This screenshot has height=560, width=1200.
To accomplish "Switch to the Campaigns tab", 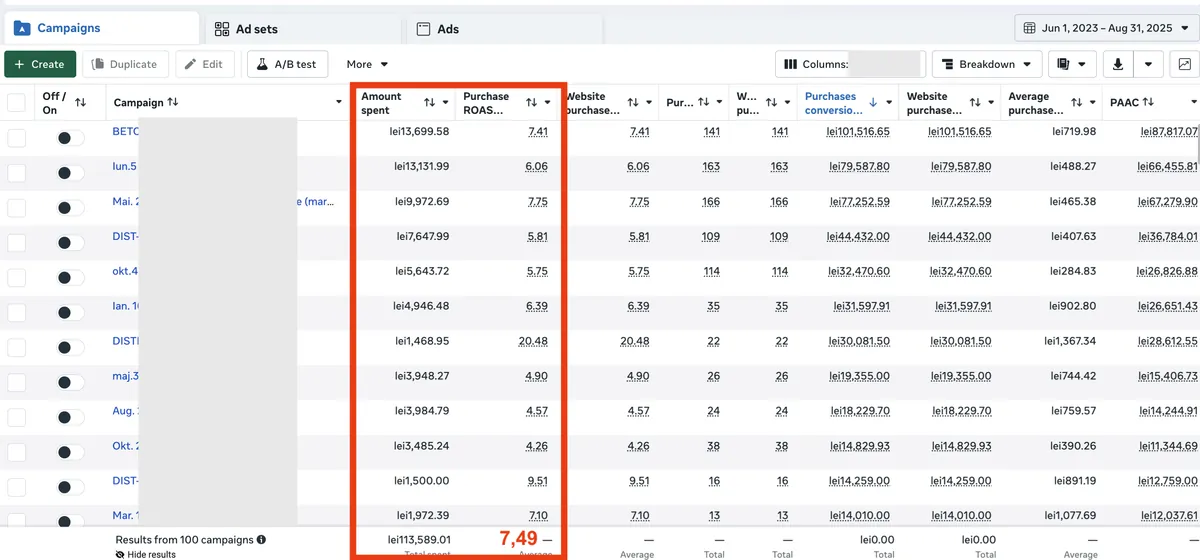I will pyautogui.click(x=100, y=28).
